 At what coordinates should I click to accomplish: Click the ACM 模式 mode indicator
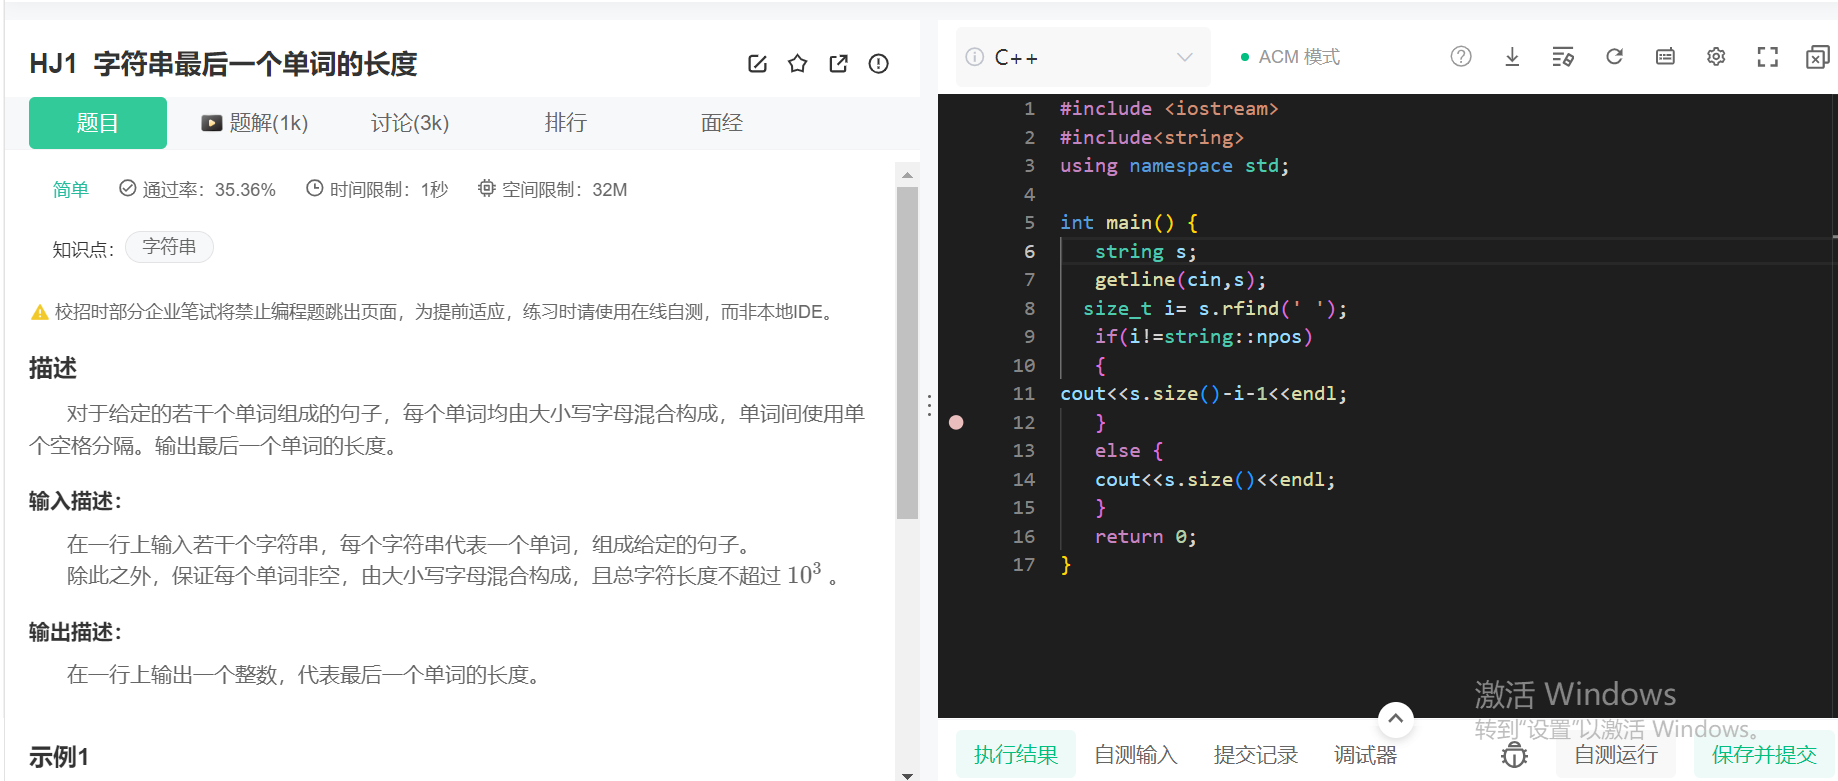tap(1290, 57)
